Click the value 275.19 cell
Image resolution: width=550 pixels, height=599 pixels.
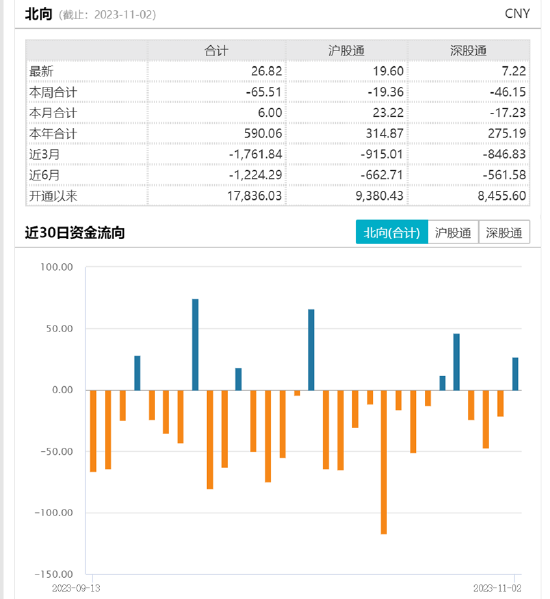[x=507, y=133]
